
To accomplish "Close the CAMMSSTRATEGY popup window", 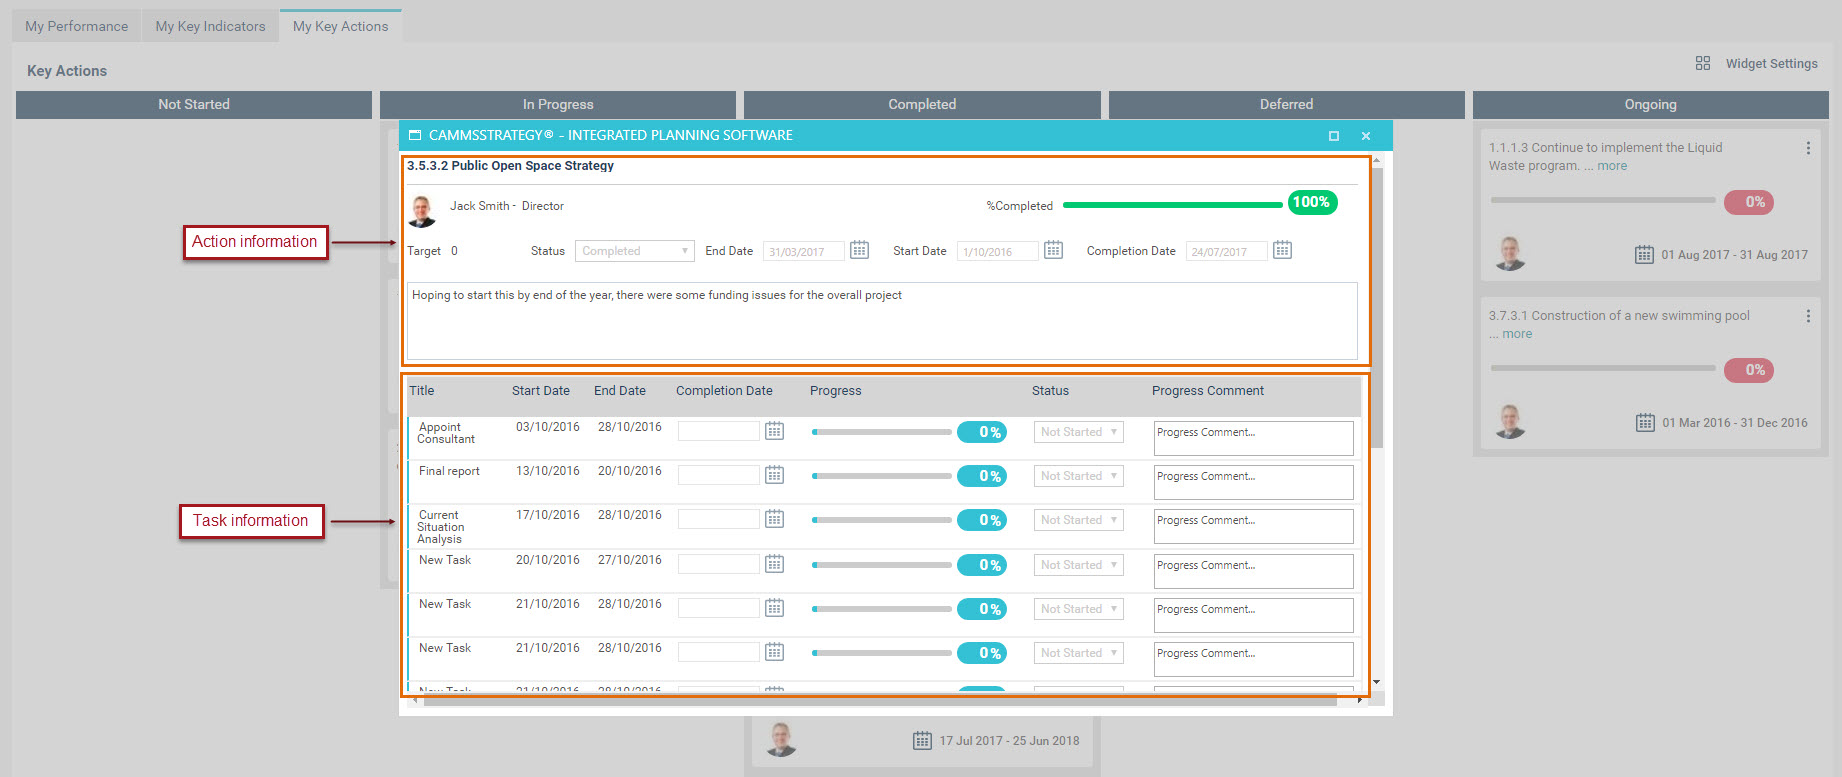I will pyautogui.click(x=1365, y=136).
